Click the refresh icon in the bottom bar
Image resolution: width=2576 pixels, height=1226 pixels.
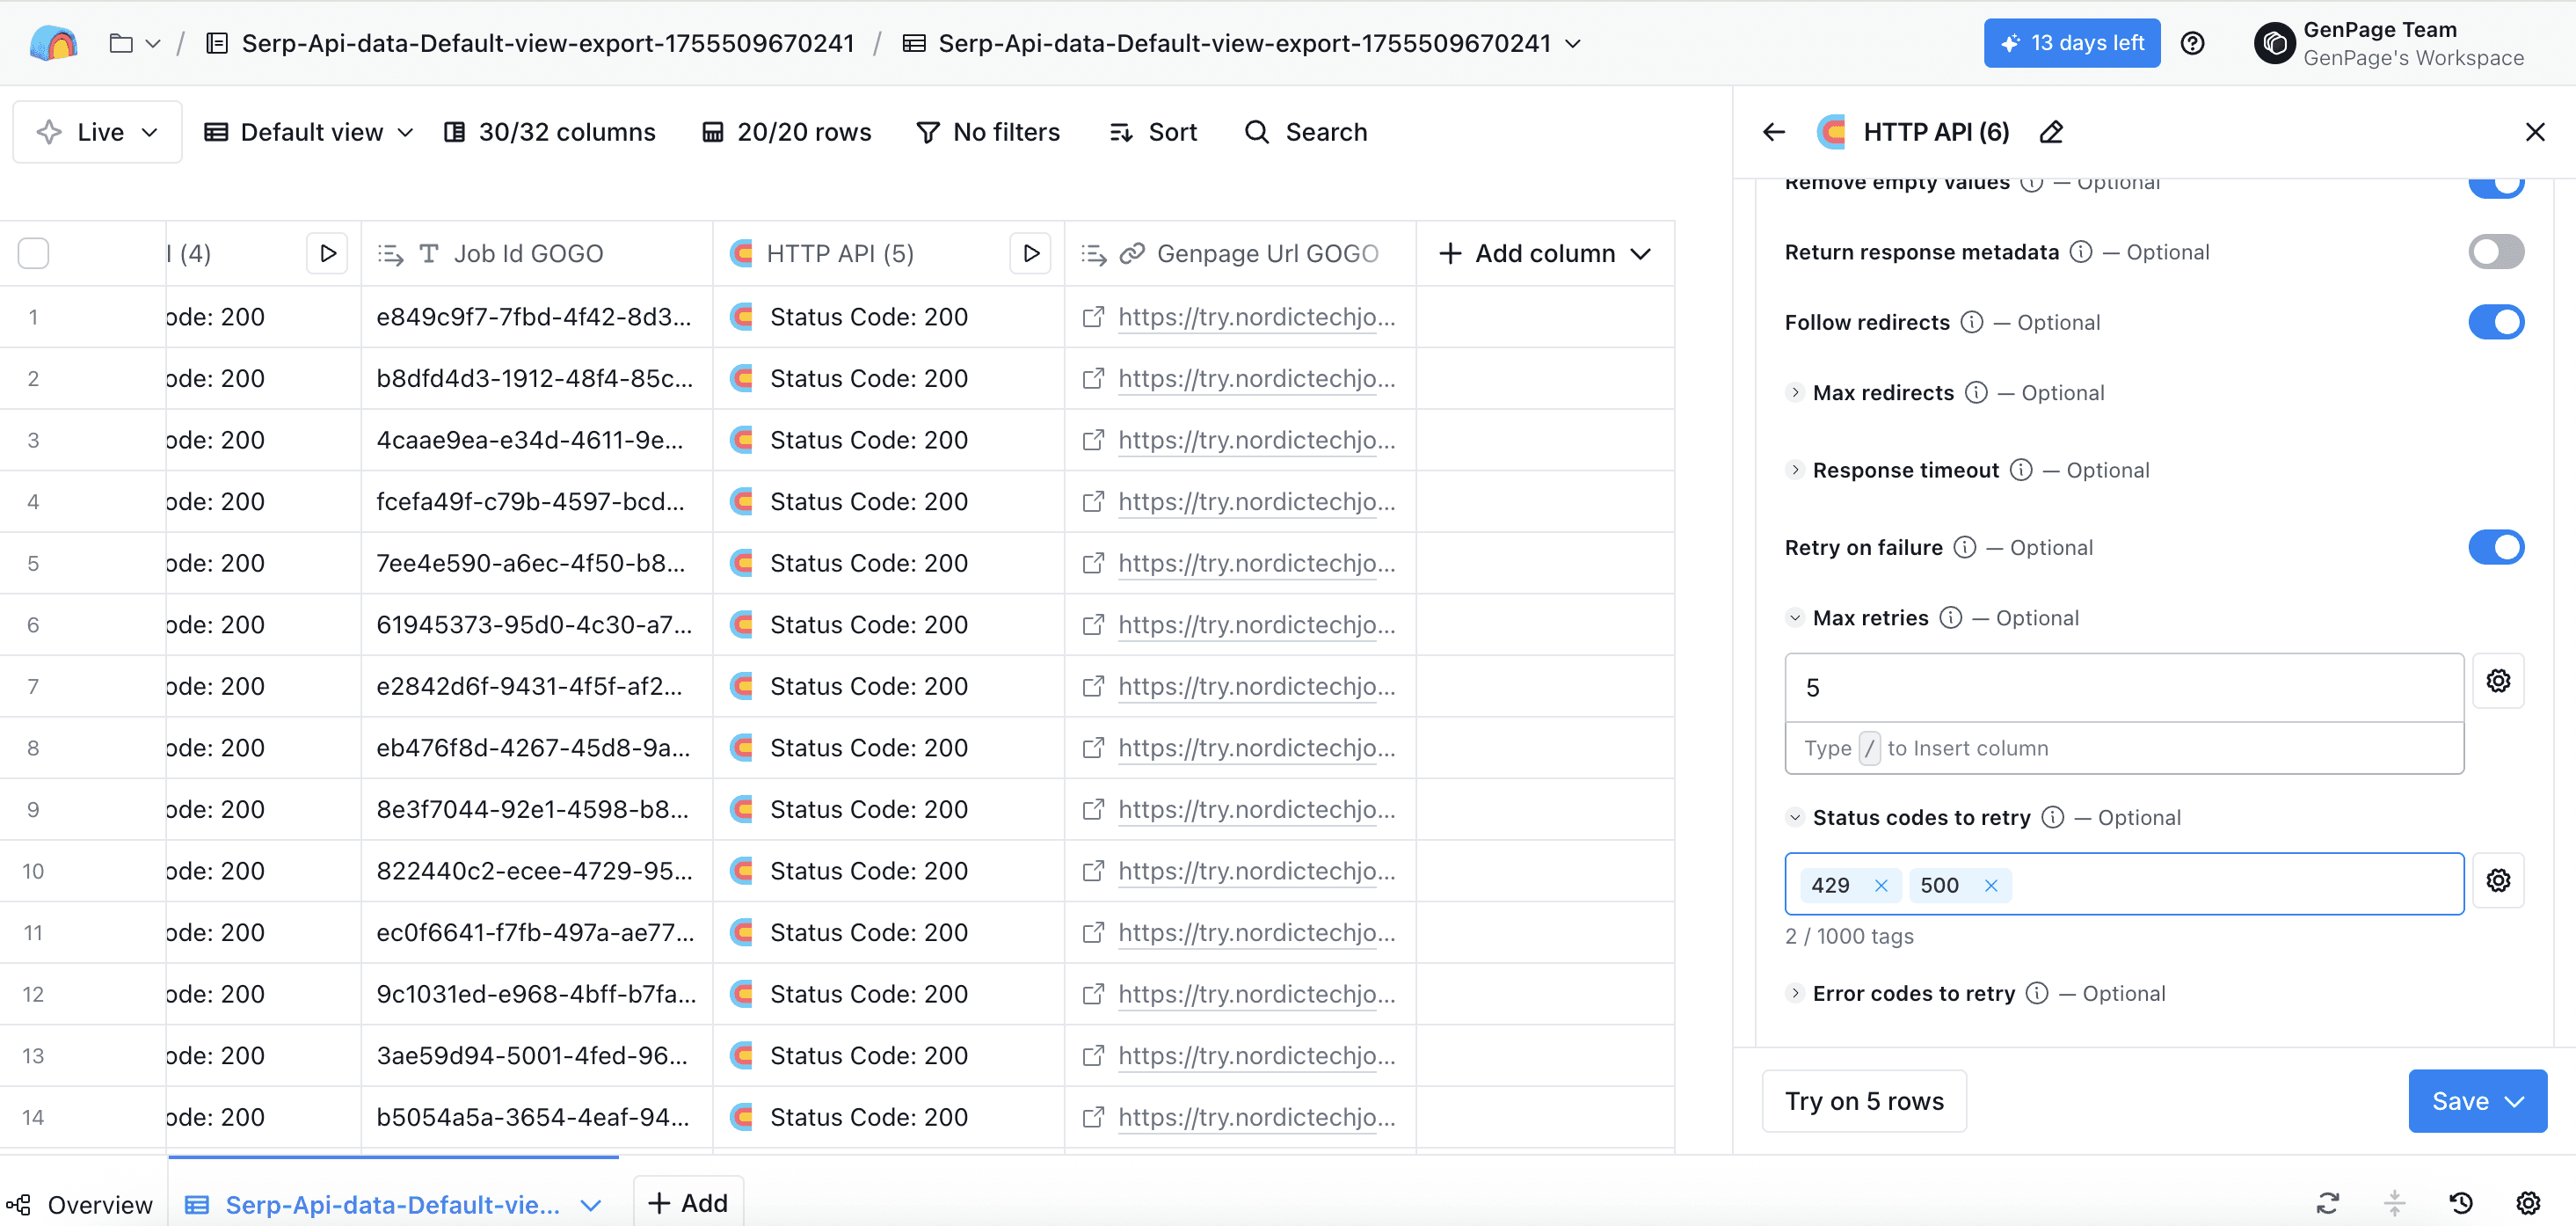tap(2328, 1203)
